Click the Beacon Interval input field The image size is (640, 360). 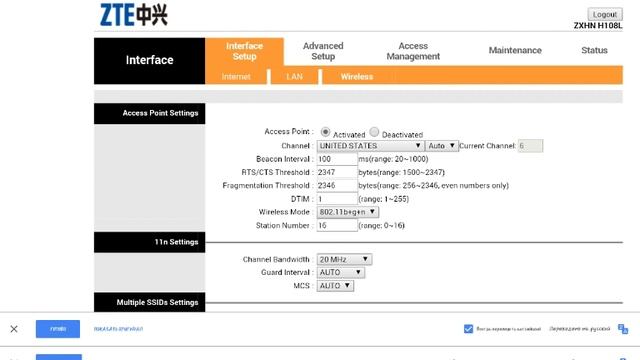tap(337, 159)
